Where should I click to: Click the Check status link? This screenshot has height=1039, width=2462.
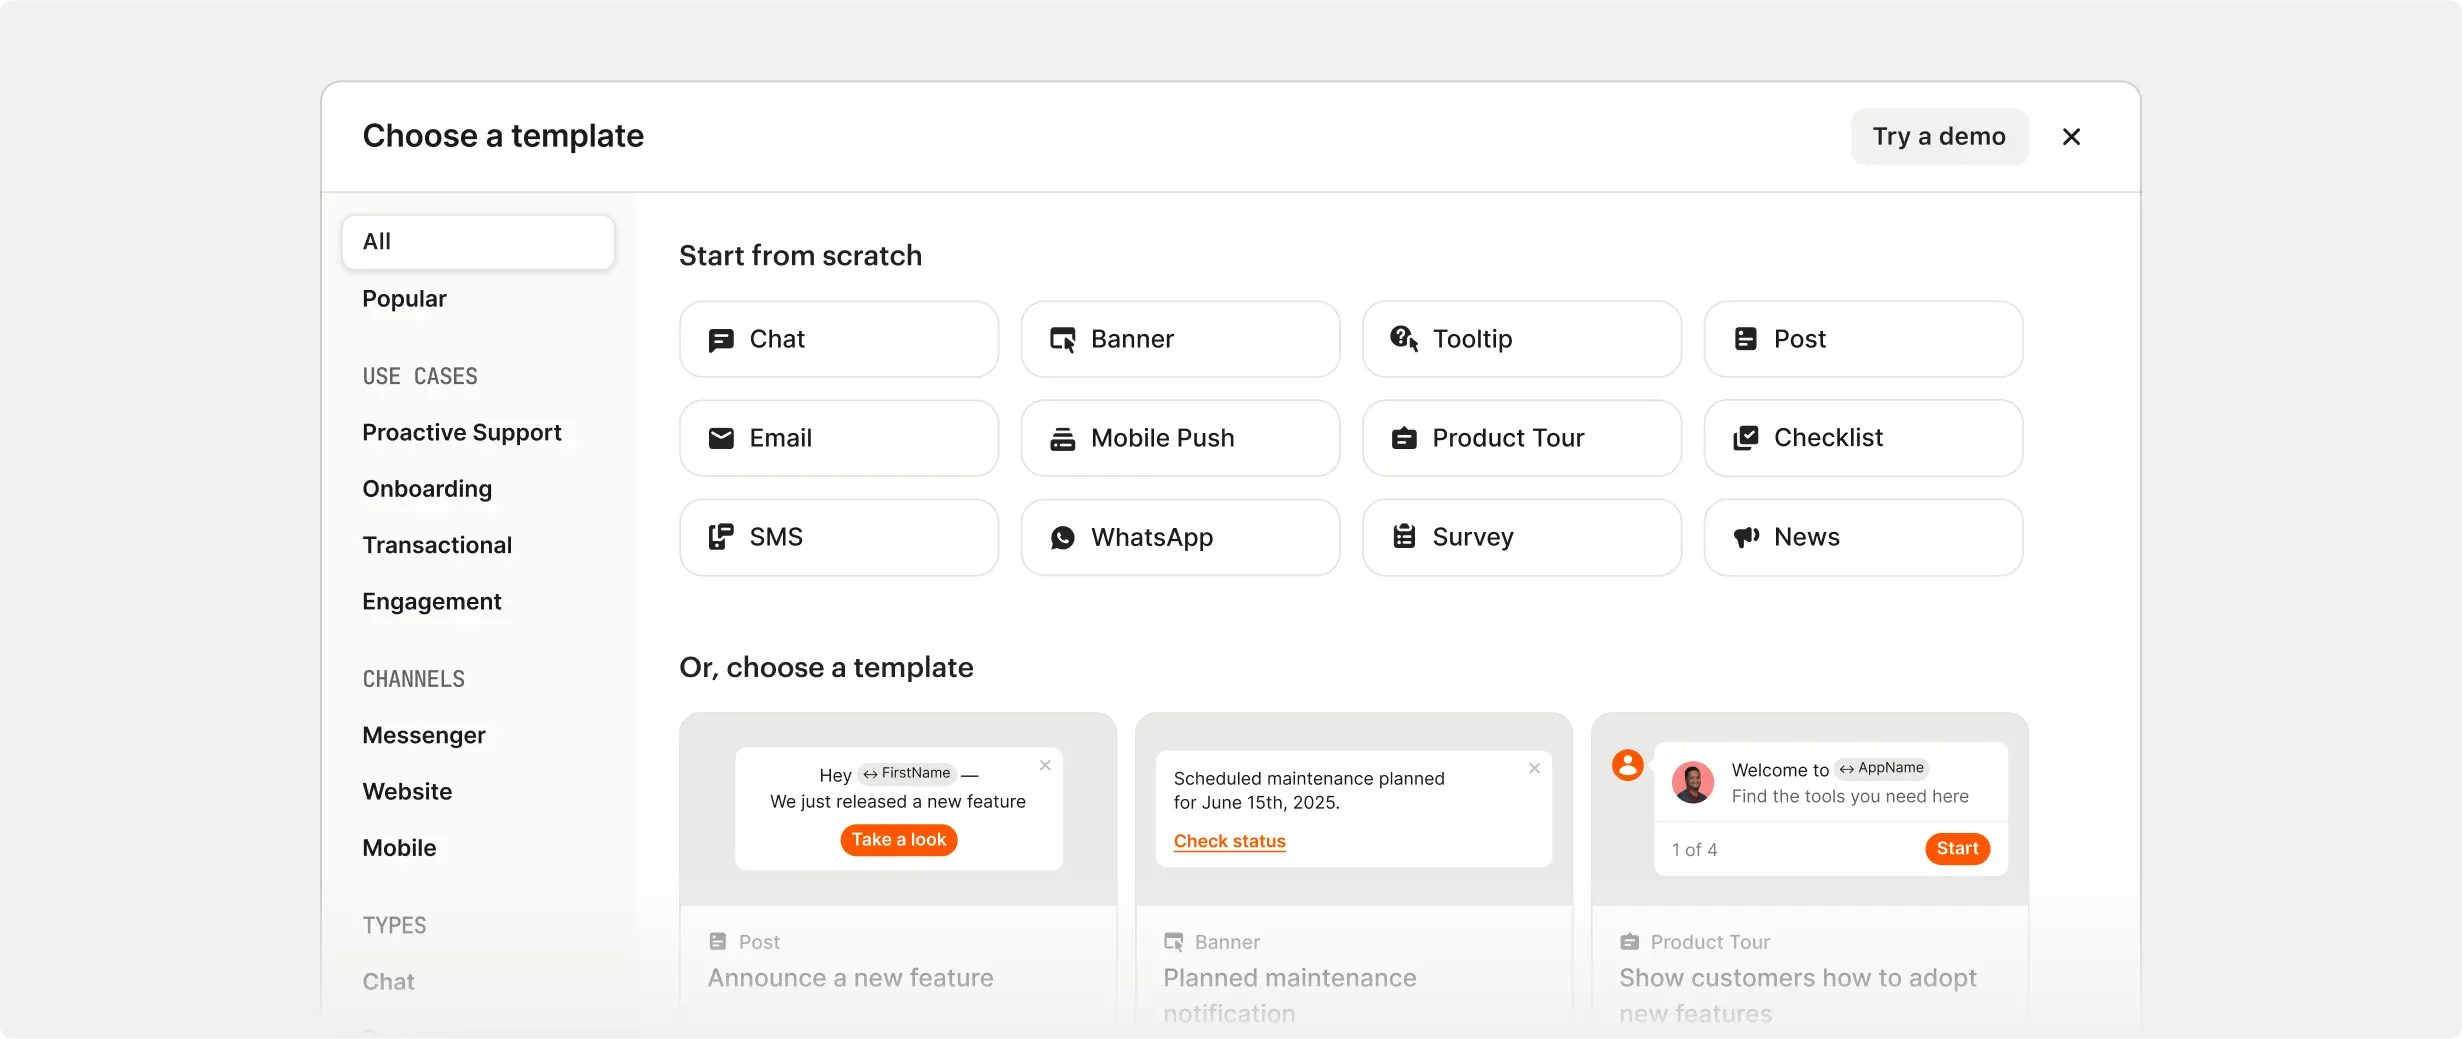pos(1229,841)
